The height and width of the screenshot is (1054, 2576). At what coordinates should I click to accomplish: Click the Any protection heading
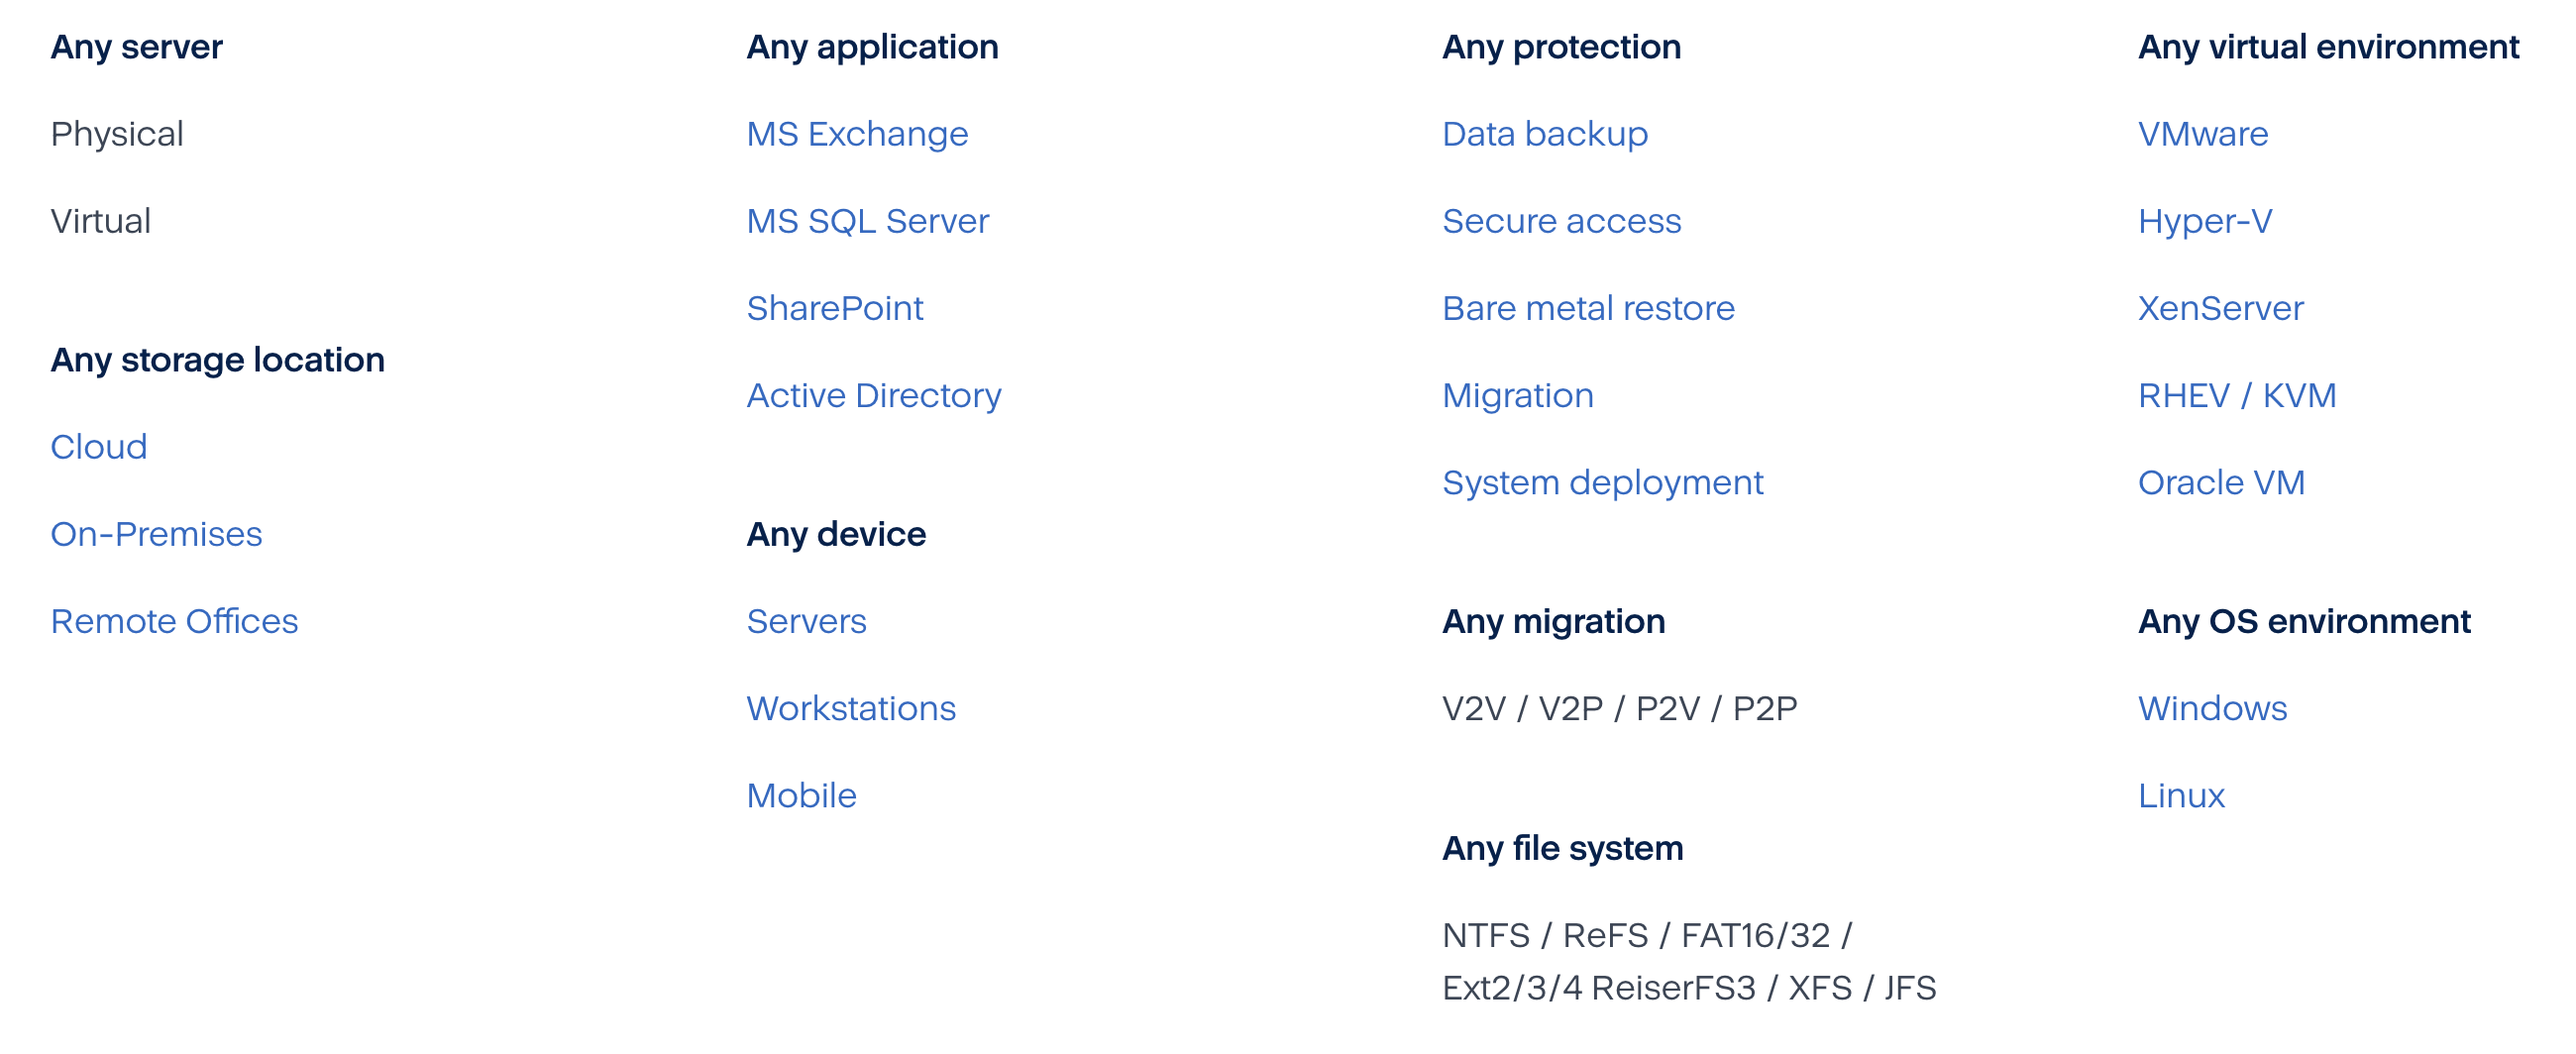pyautogui.click(x=1562, y=48)
